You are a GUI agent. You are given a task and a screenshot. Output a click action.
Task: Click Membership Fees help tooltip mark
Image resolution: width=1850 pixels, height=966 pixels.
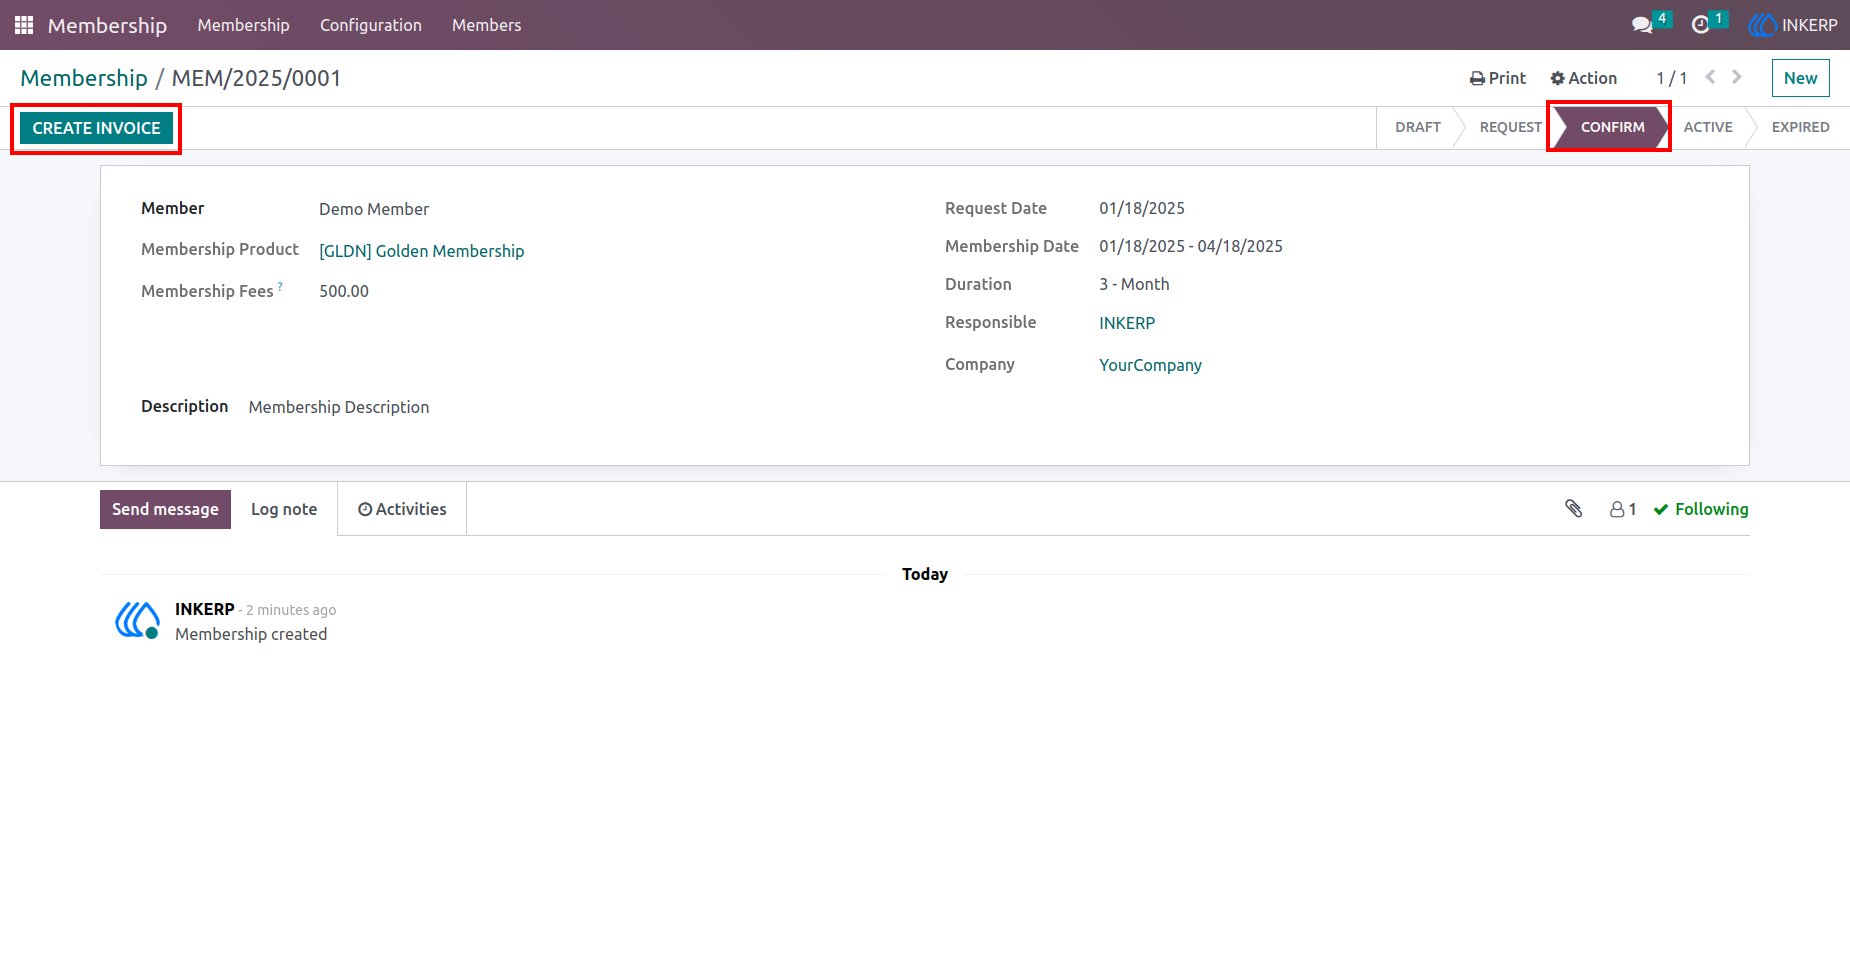coord(280,286)
